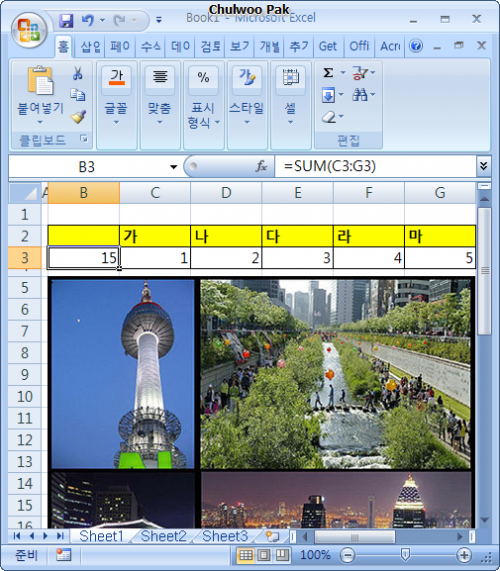
Task: Click the Undo arrow icon
Action: pos(88,20)
